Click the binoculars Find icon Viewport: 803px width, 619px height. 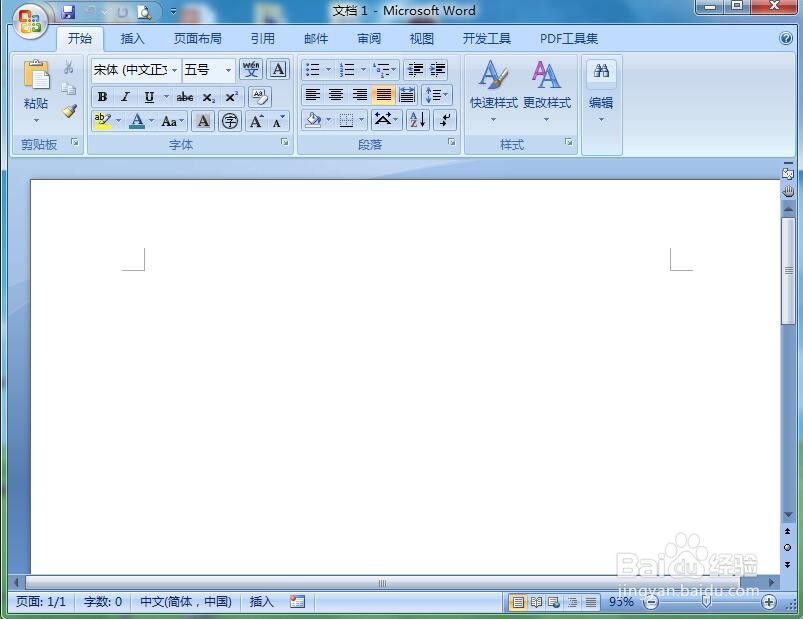[x=601, y=71]
